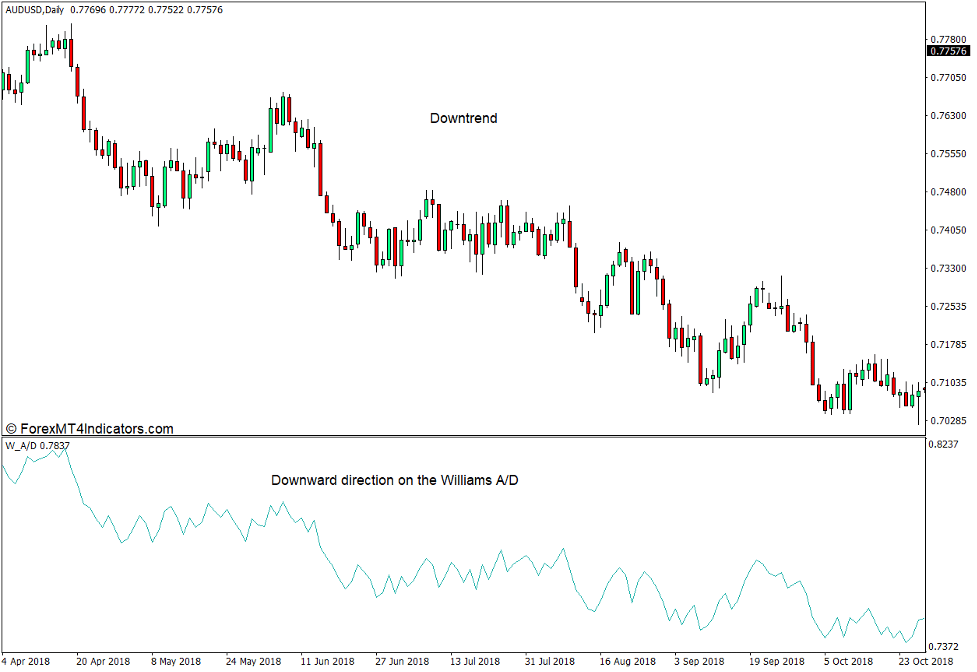Click the open price value 0.77696 in title

[90, 10]
